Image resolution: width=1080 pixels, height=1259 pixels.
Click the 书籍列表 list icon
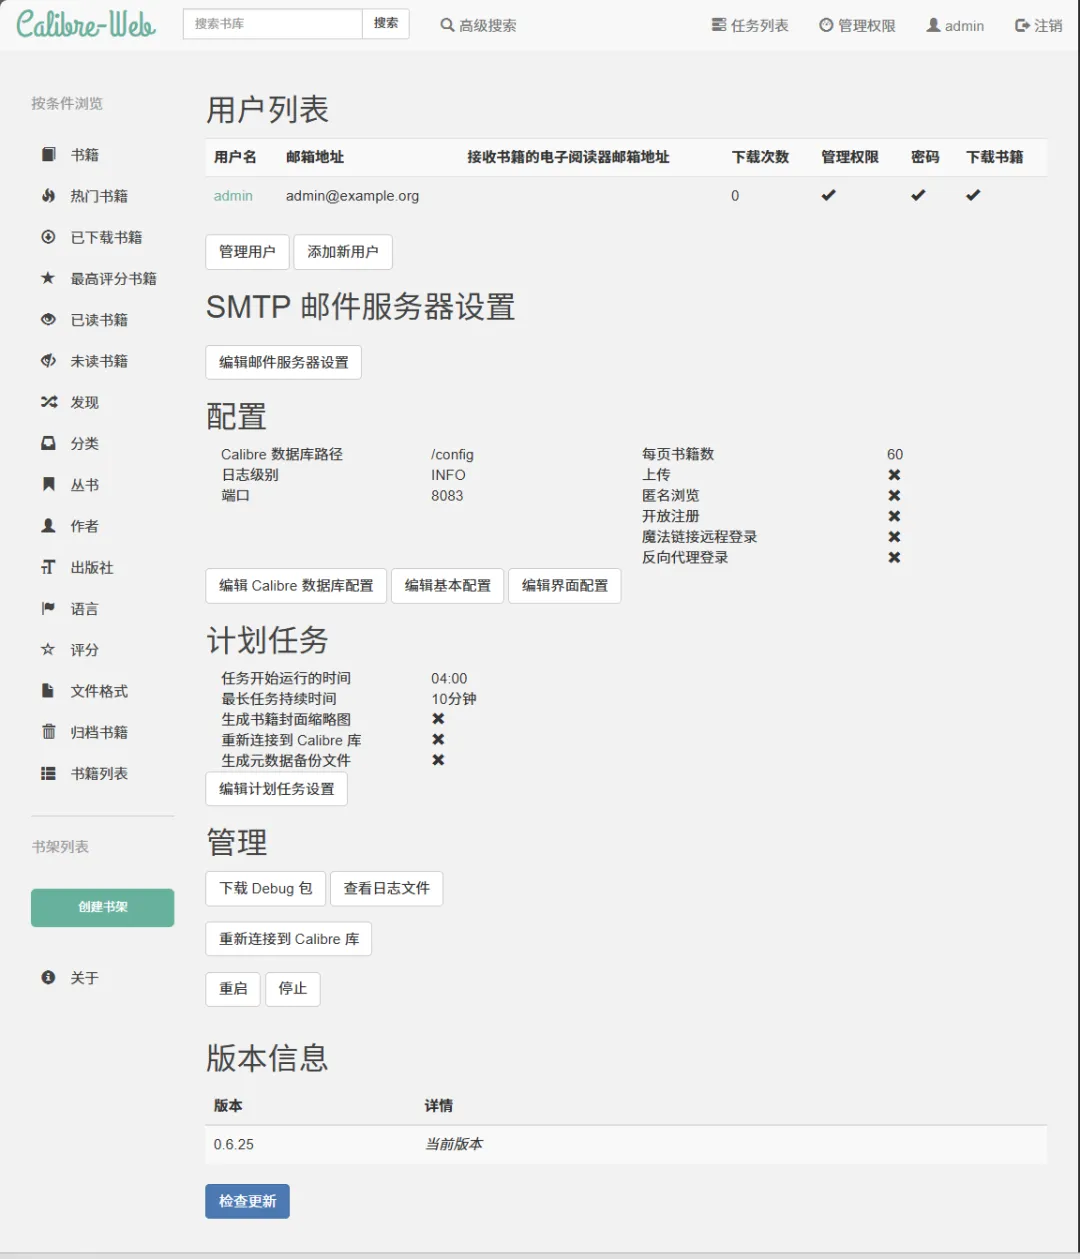coord(48,773)
